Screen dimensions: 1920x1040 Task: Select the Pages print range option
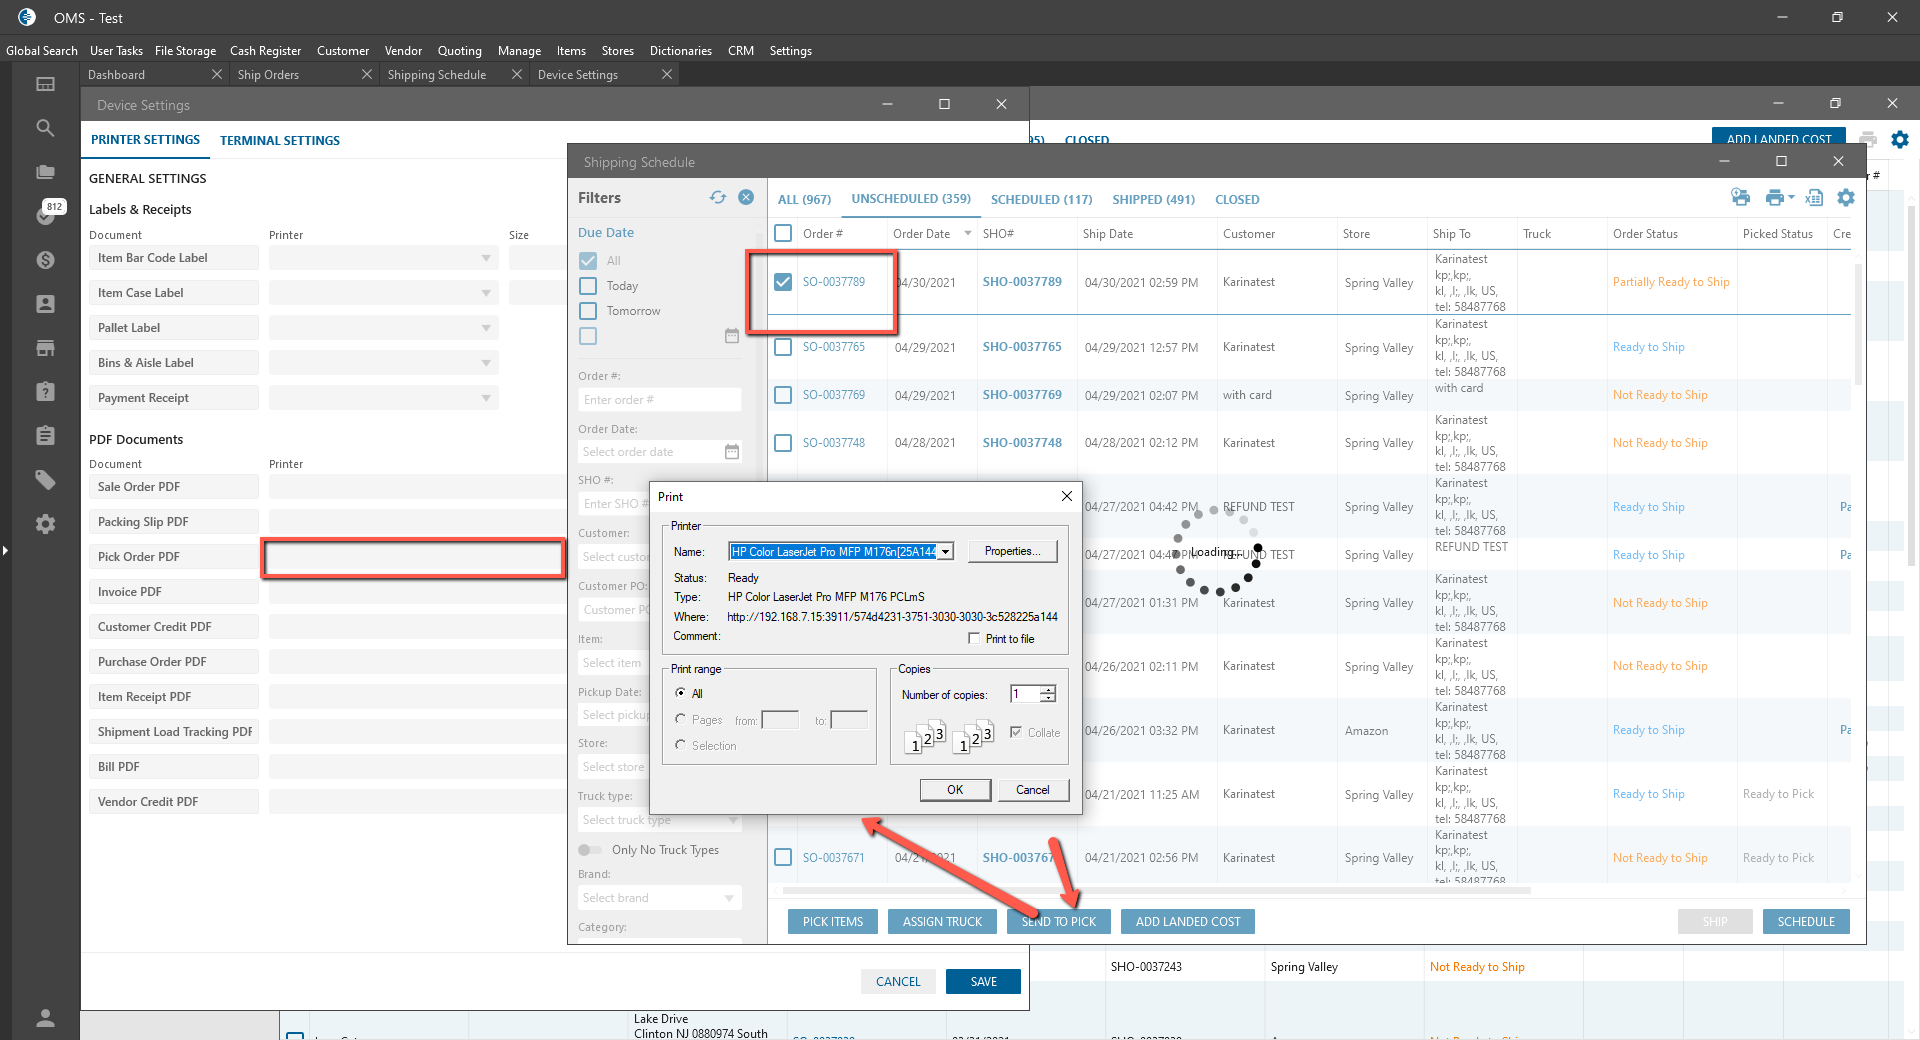(x=680, y=720)
